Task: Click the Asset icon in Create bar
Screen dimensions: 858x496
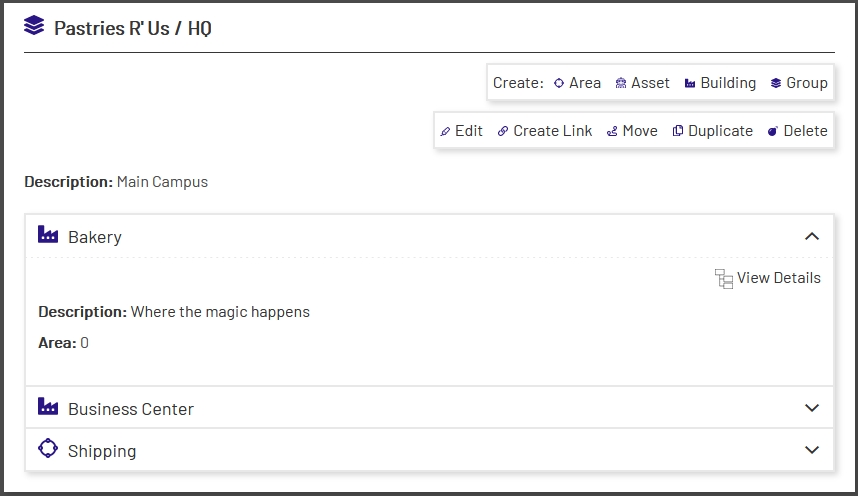Action: coord(621,83)
